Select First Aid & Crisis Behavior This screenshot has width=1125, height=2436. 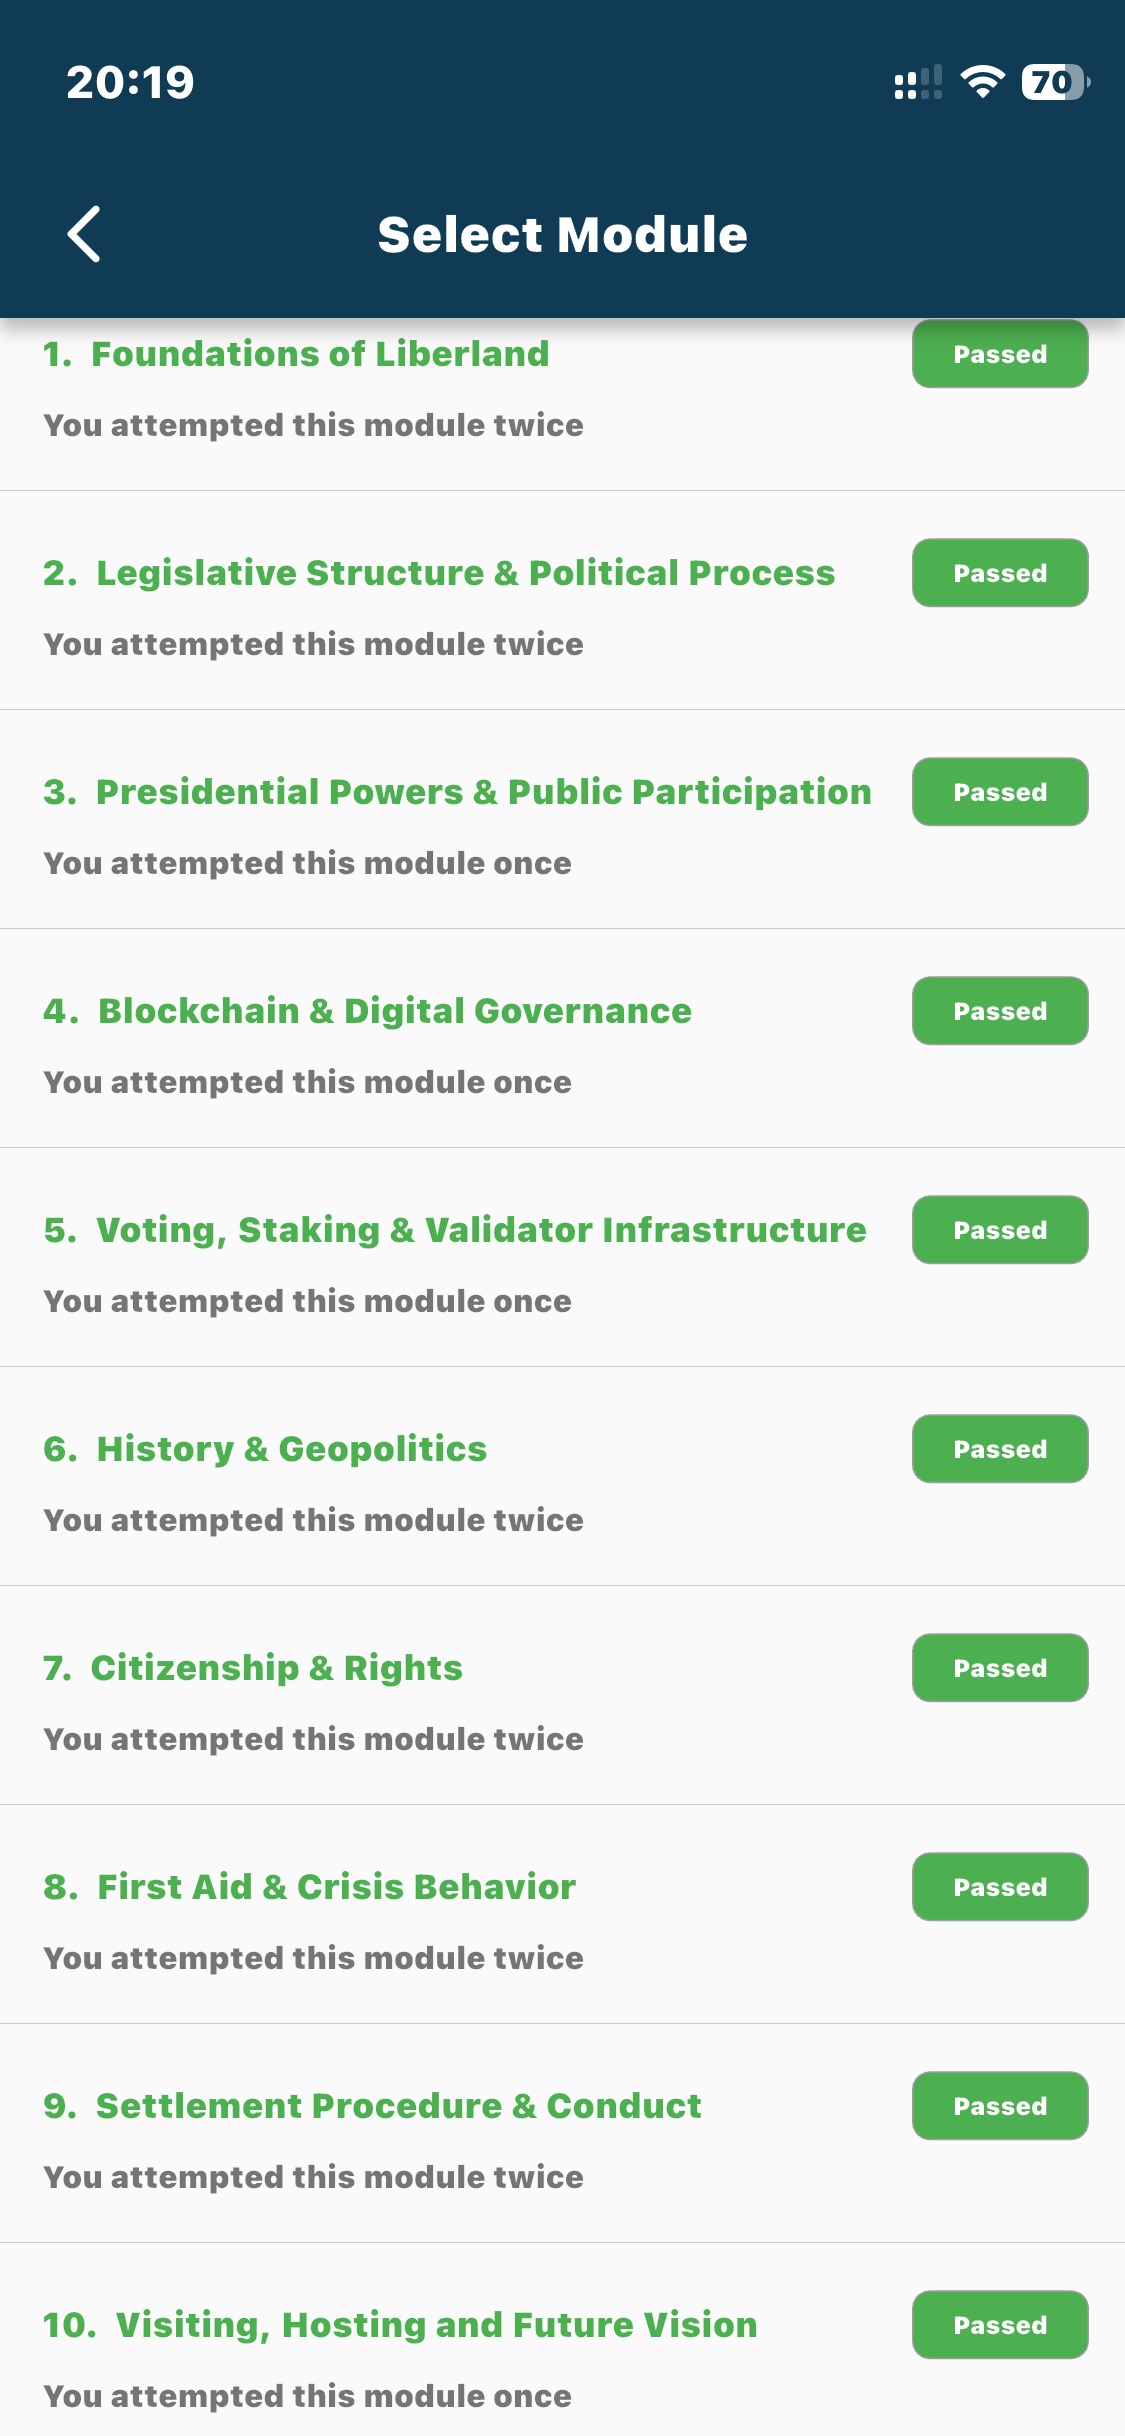336,1887
